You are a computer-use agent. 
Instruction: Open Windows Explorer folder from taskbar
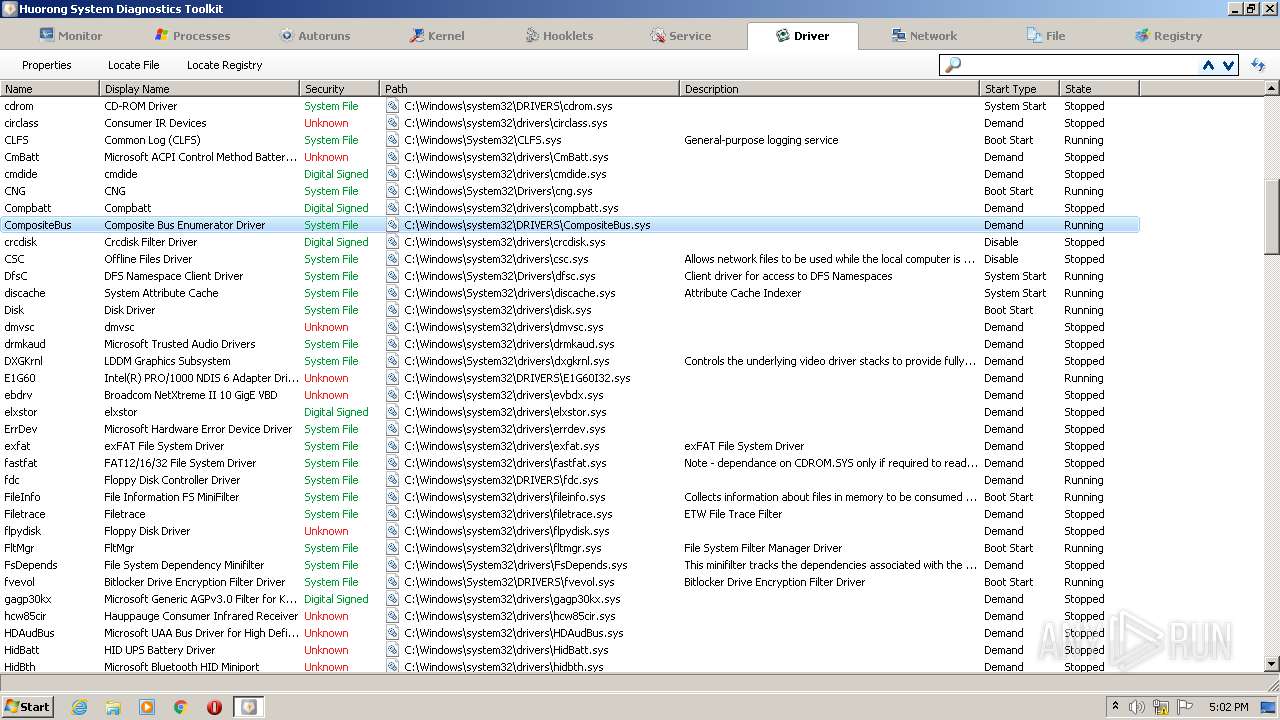tap(113, 707)
